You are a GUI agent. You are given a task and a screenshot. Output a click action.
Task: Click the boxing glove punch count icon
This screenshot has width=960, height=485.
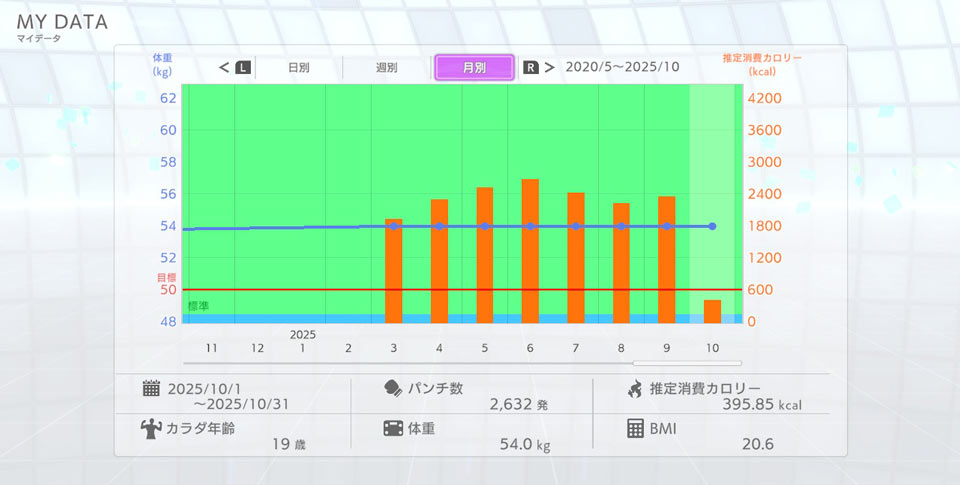393,389
